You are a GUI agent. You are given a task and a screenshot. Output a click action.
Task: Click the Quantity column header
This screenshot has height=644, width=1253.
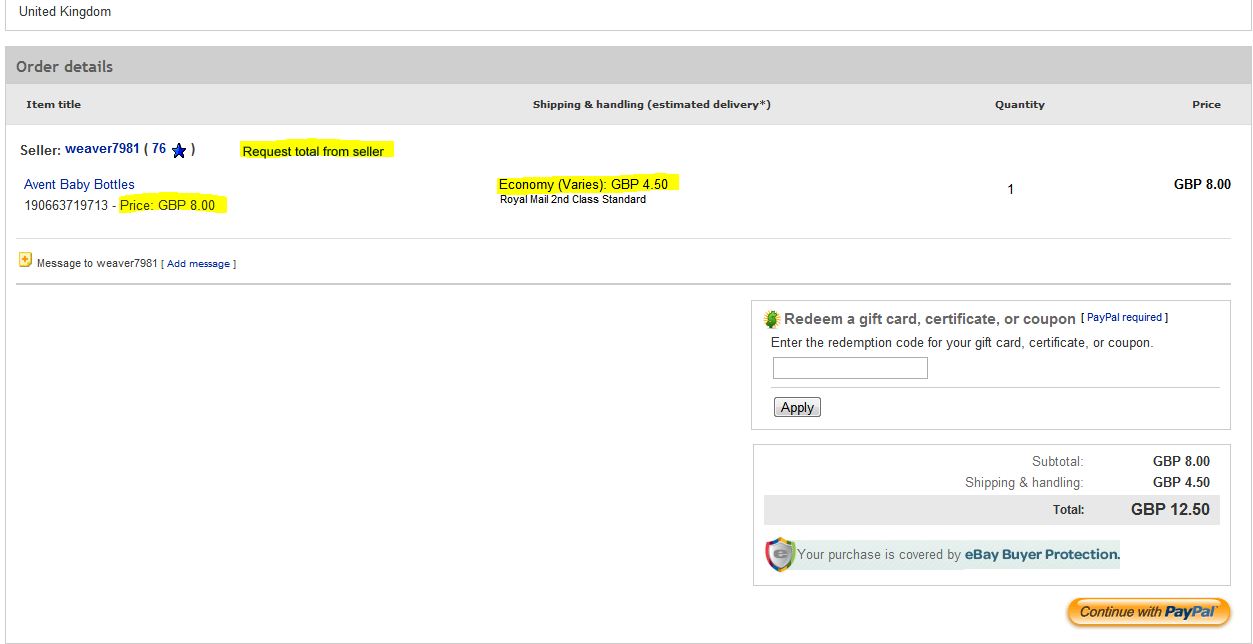pos(1020,104)
